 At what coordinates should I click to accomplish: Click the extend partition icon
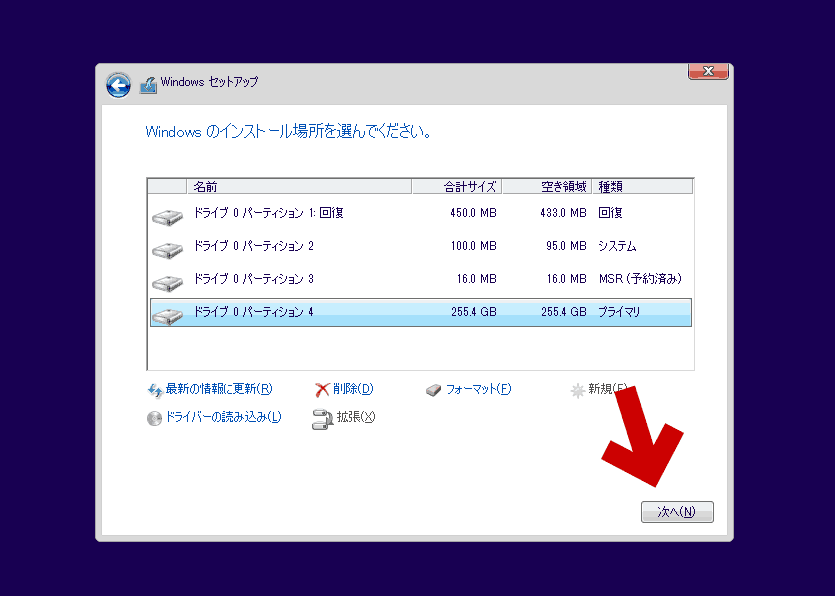pos(322,418)
